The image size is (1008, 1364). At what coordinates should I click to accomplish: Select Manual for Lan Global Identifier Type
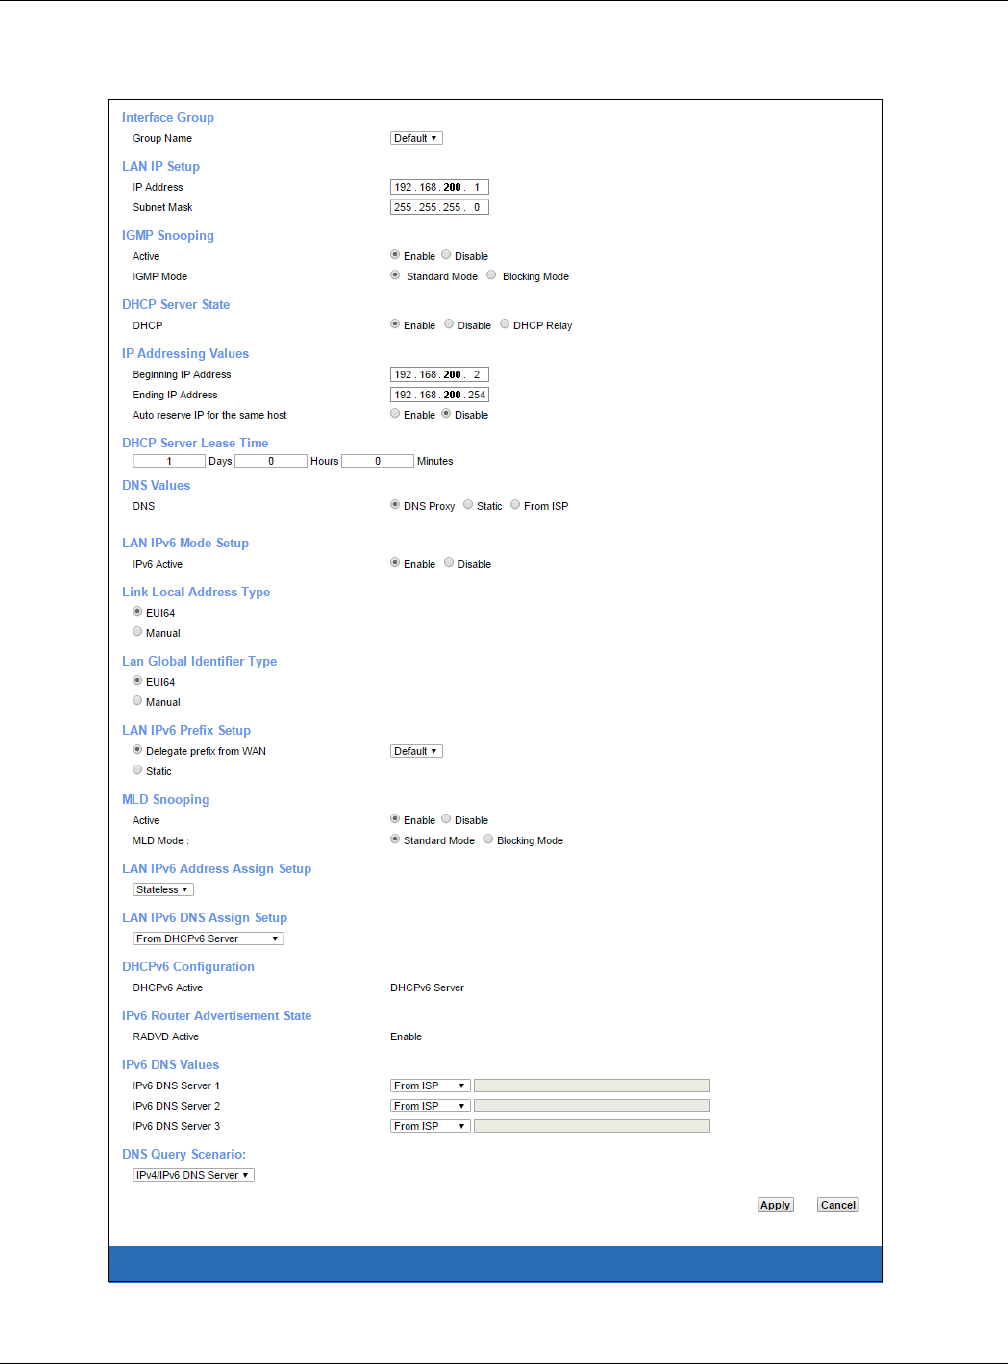pos(137,701)
